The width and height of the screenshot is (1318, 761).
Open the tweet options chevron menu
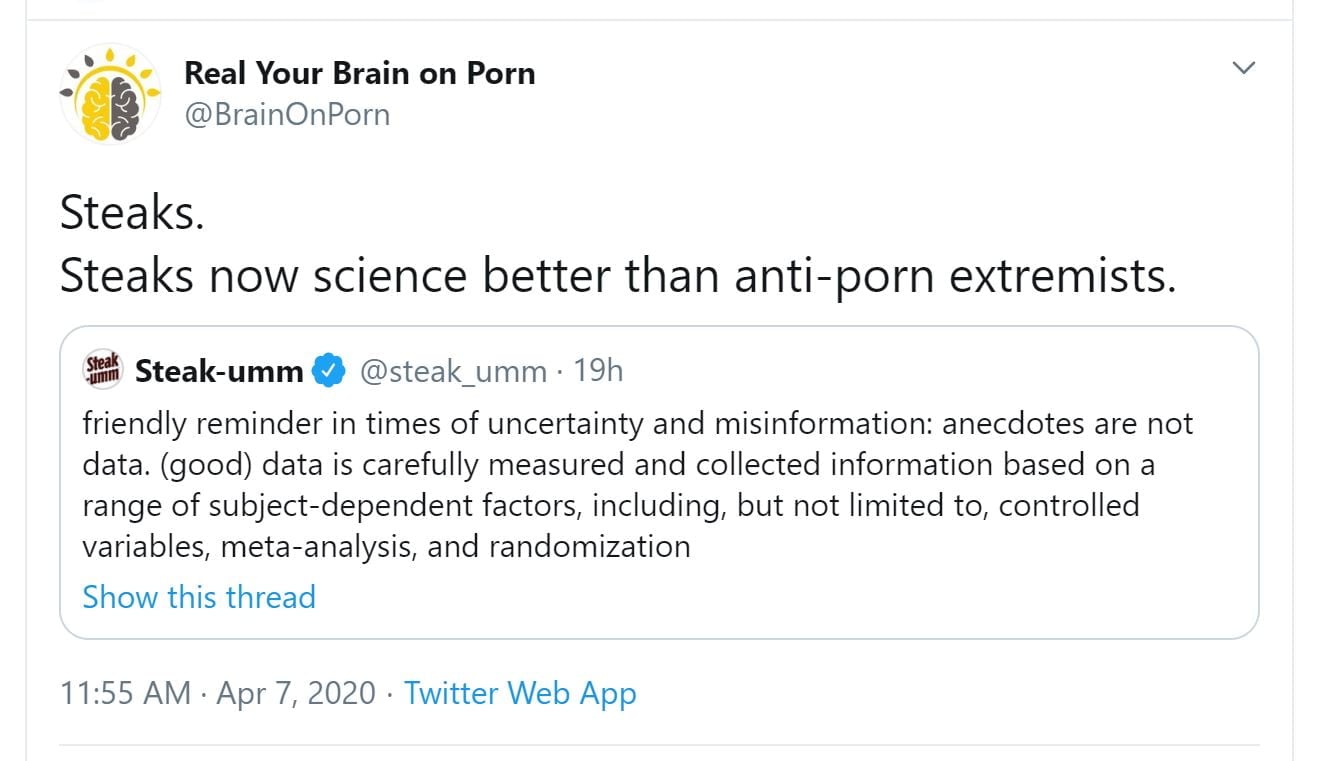pyautogui.click(x=1243, y=69)
